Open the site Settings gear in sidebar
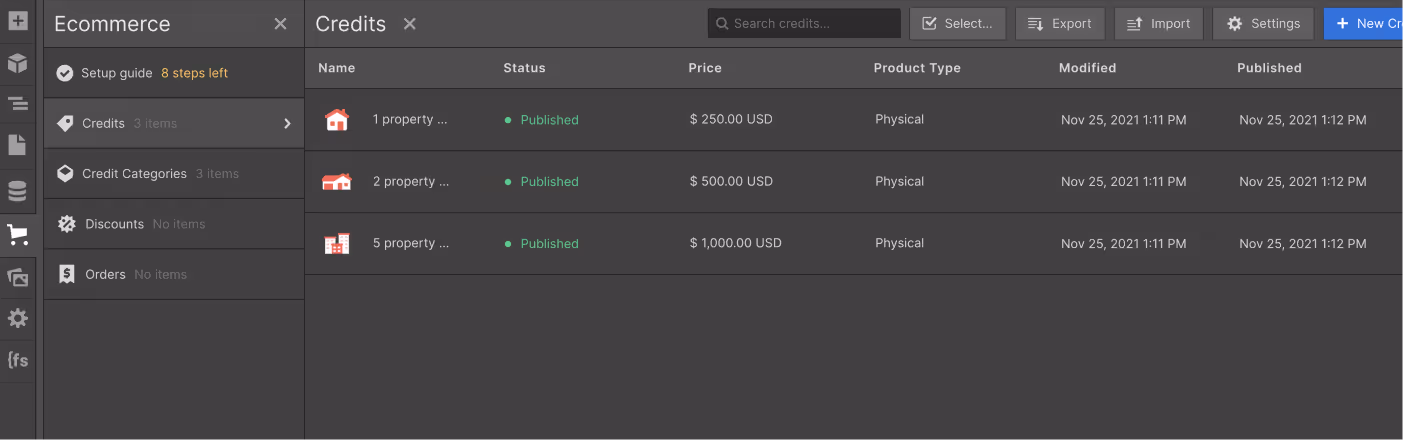Image resolution: width=1403 pixels, height=440 pixels. point(17,319)
